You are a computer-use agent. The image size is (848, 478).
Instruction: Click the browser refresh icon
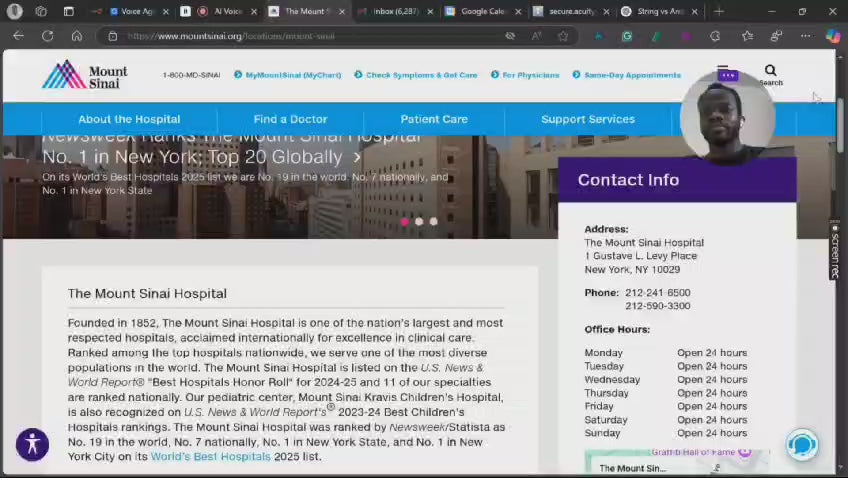[47, 36]
